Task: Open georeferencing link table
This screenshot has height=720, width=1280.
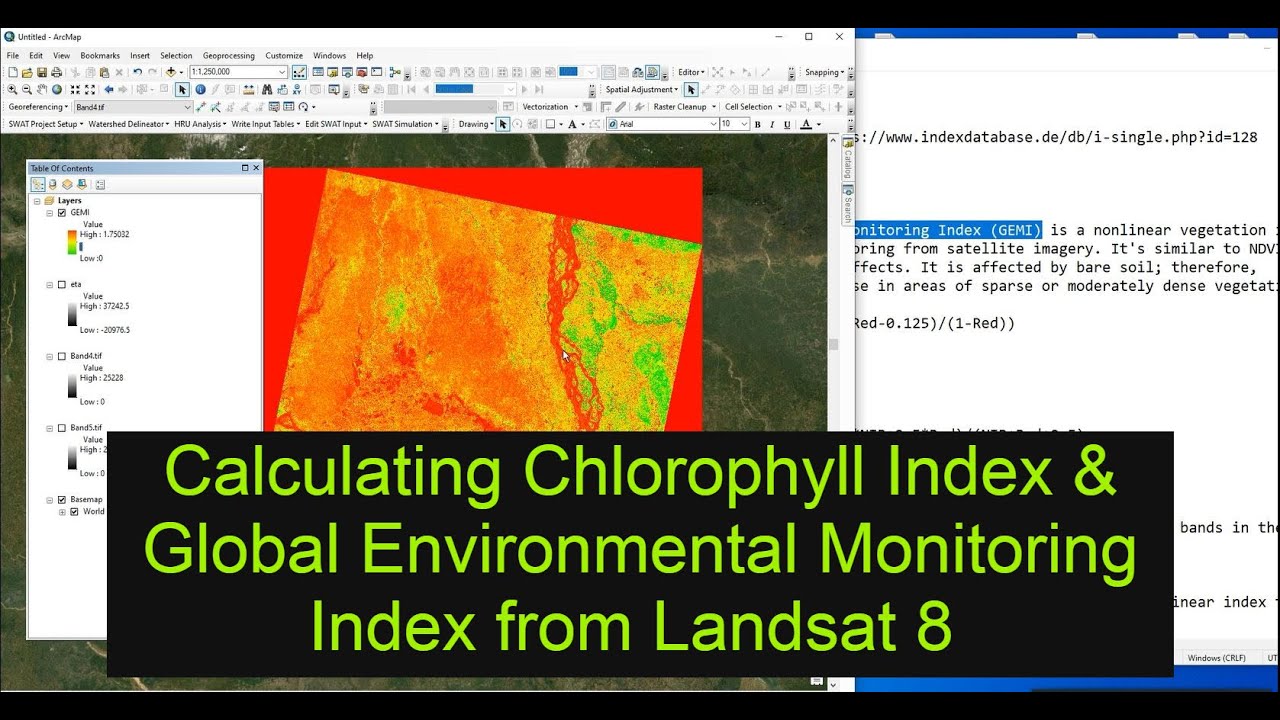Action: pyautogui.click(x=288, y=107)
